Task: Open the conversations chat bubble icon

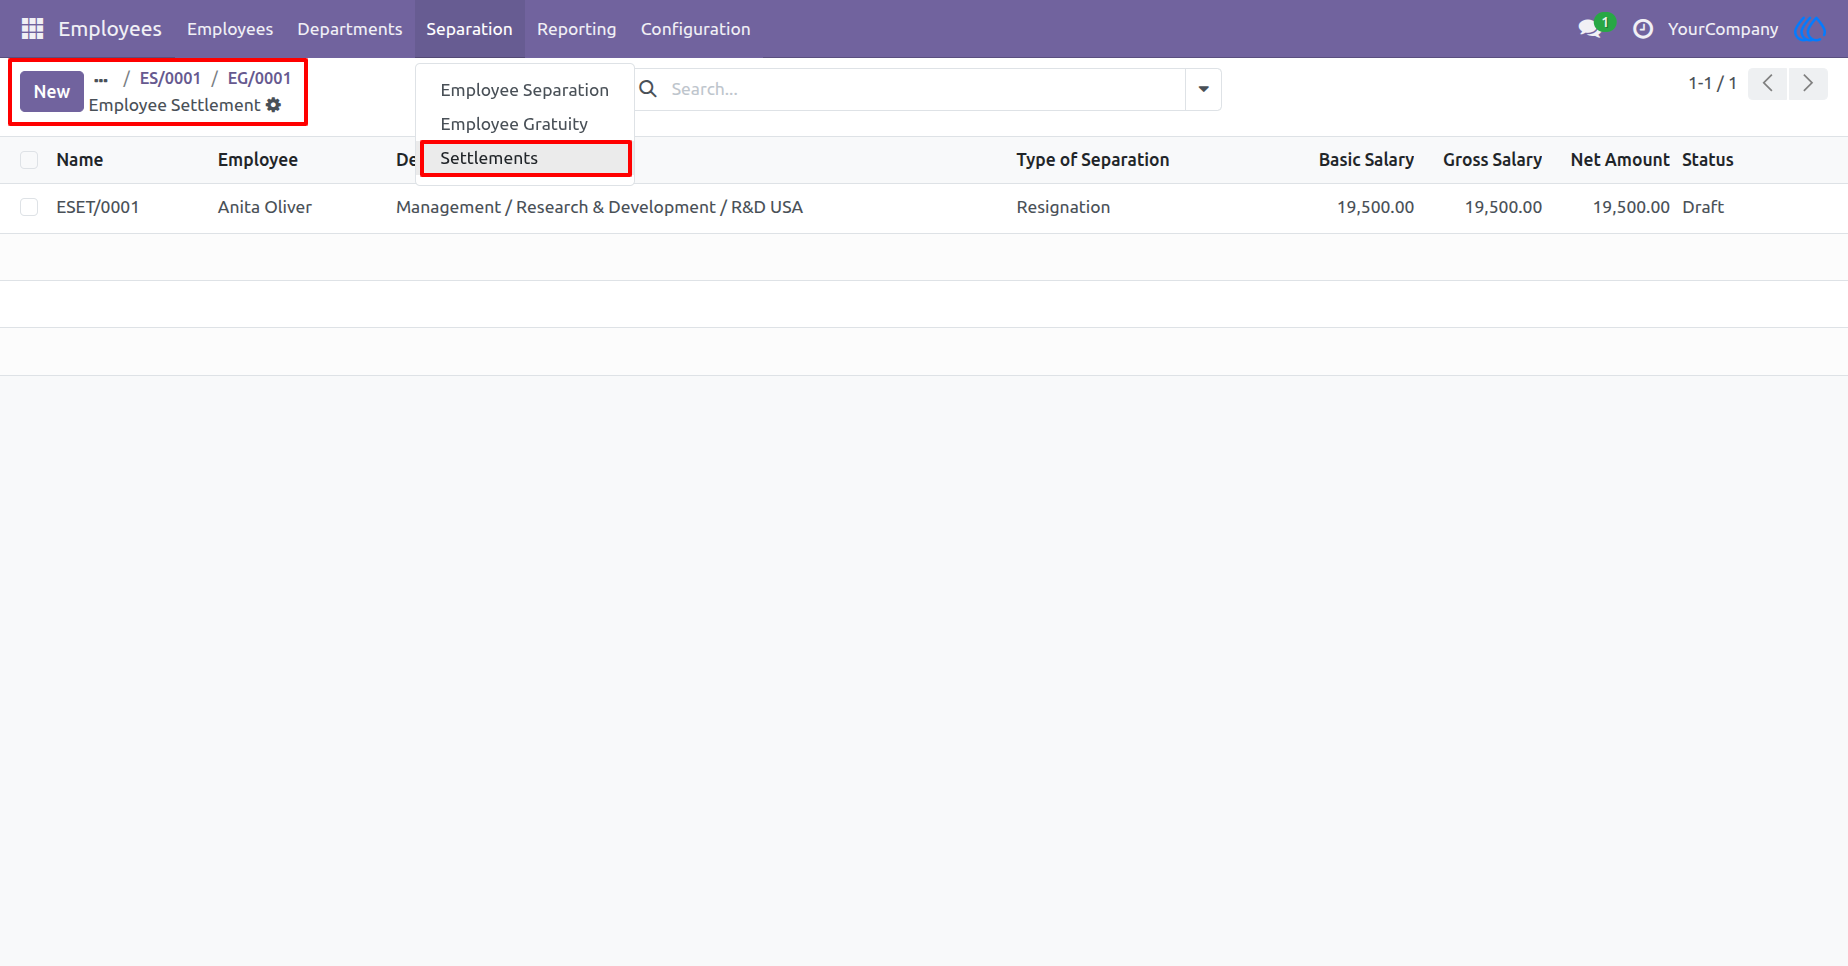Action: (x=1590, y=29)
